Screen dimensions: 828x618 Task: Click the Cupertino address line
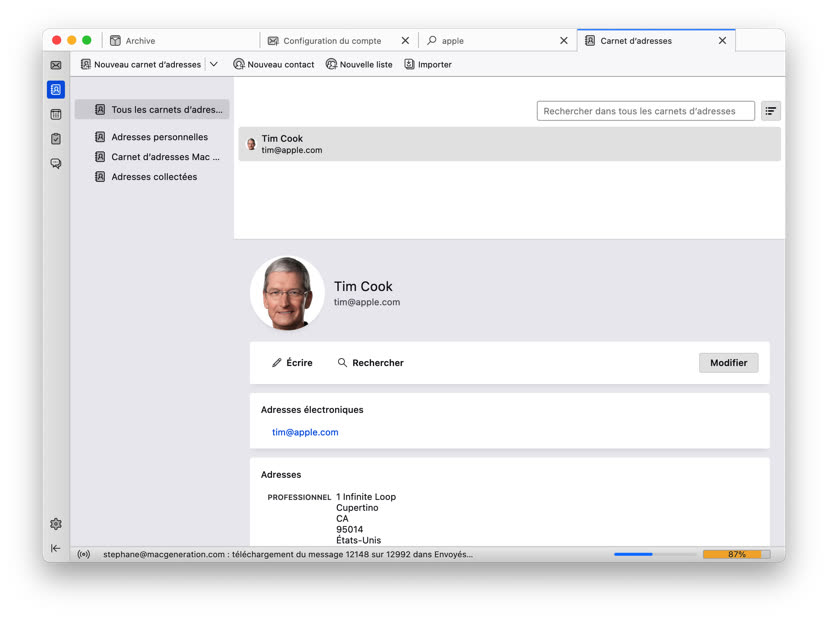(x=357, y=508)
